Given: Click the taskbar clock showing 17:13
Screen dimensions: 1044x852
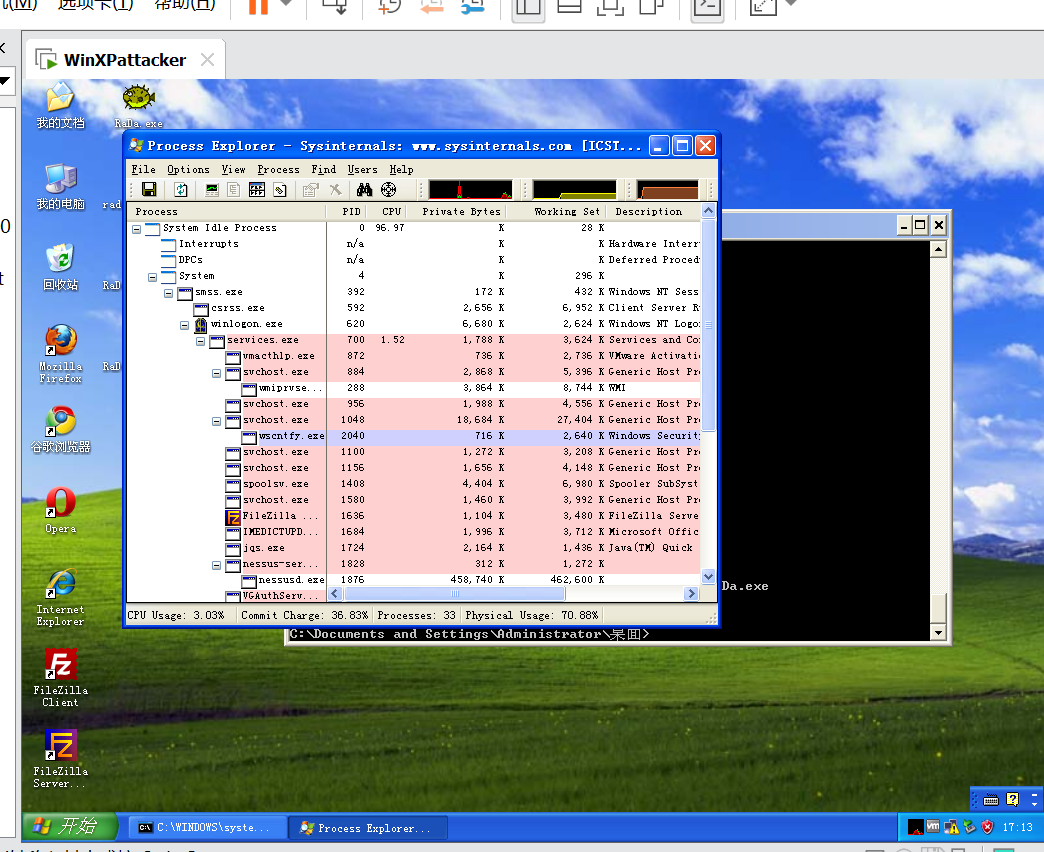Looking at the screenshot, I should tap(1017, 827).
